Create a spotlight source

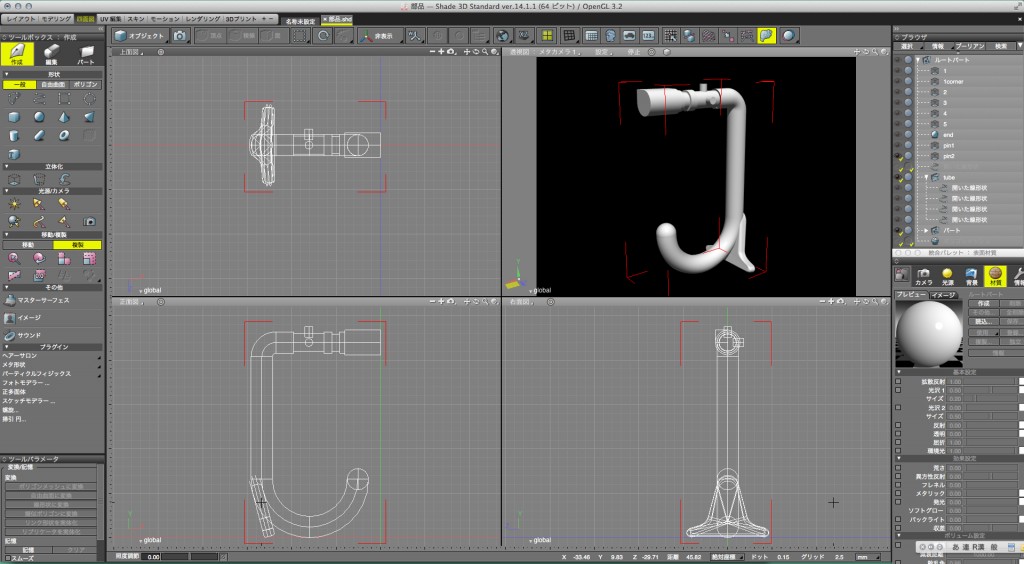point(39,204)
